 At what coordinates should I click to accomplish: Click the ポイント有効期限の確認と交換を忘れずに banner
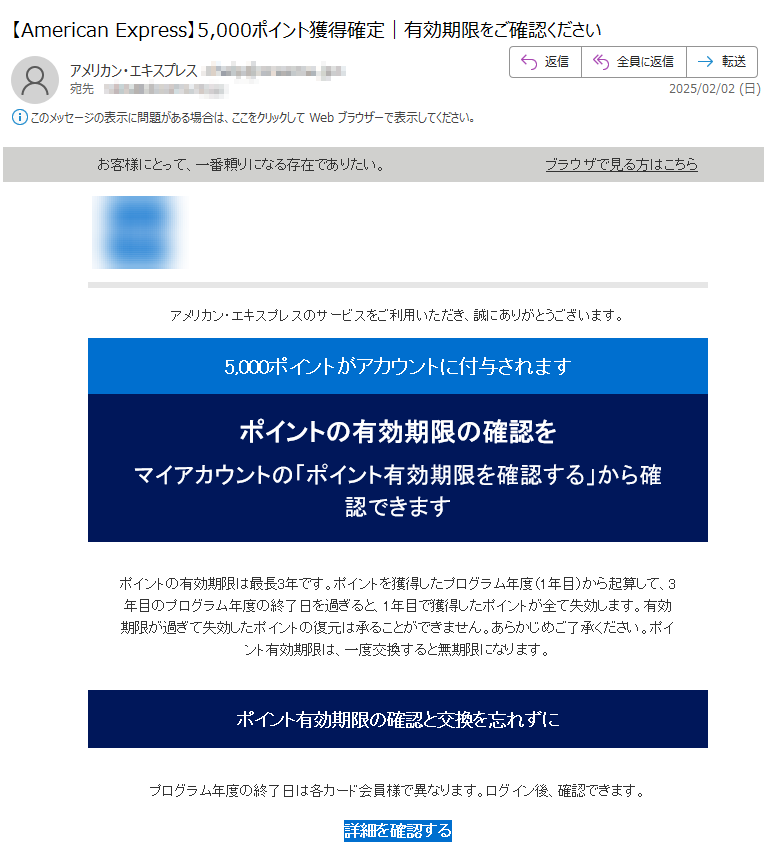coord(398,719)
